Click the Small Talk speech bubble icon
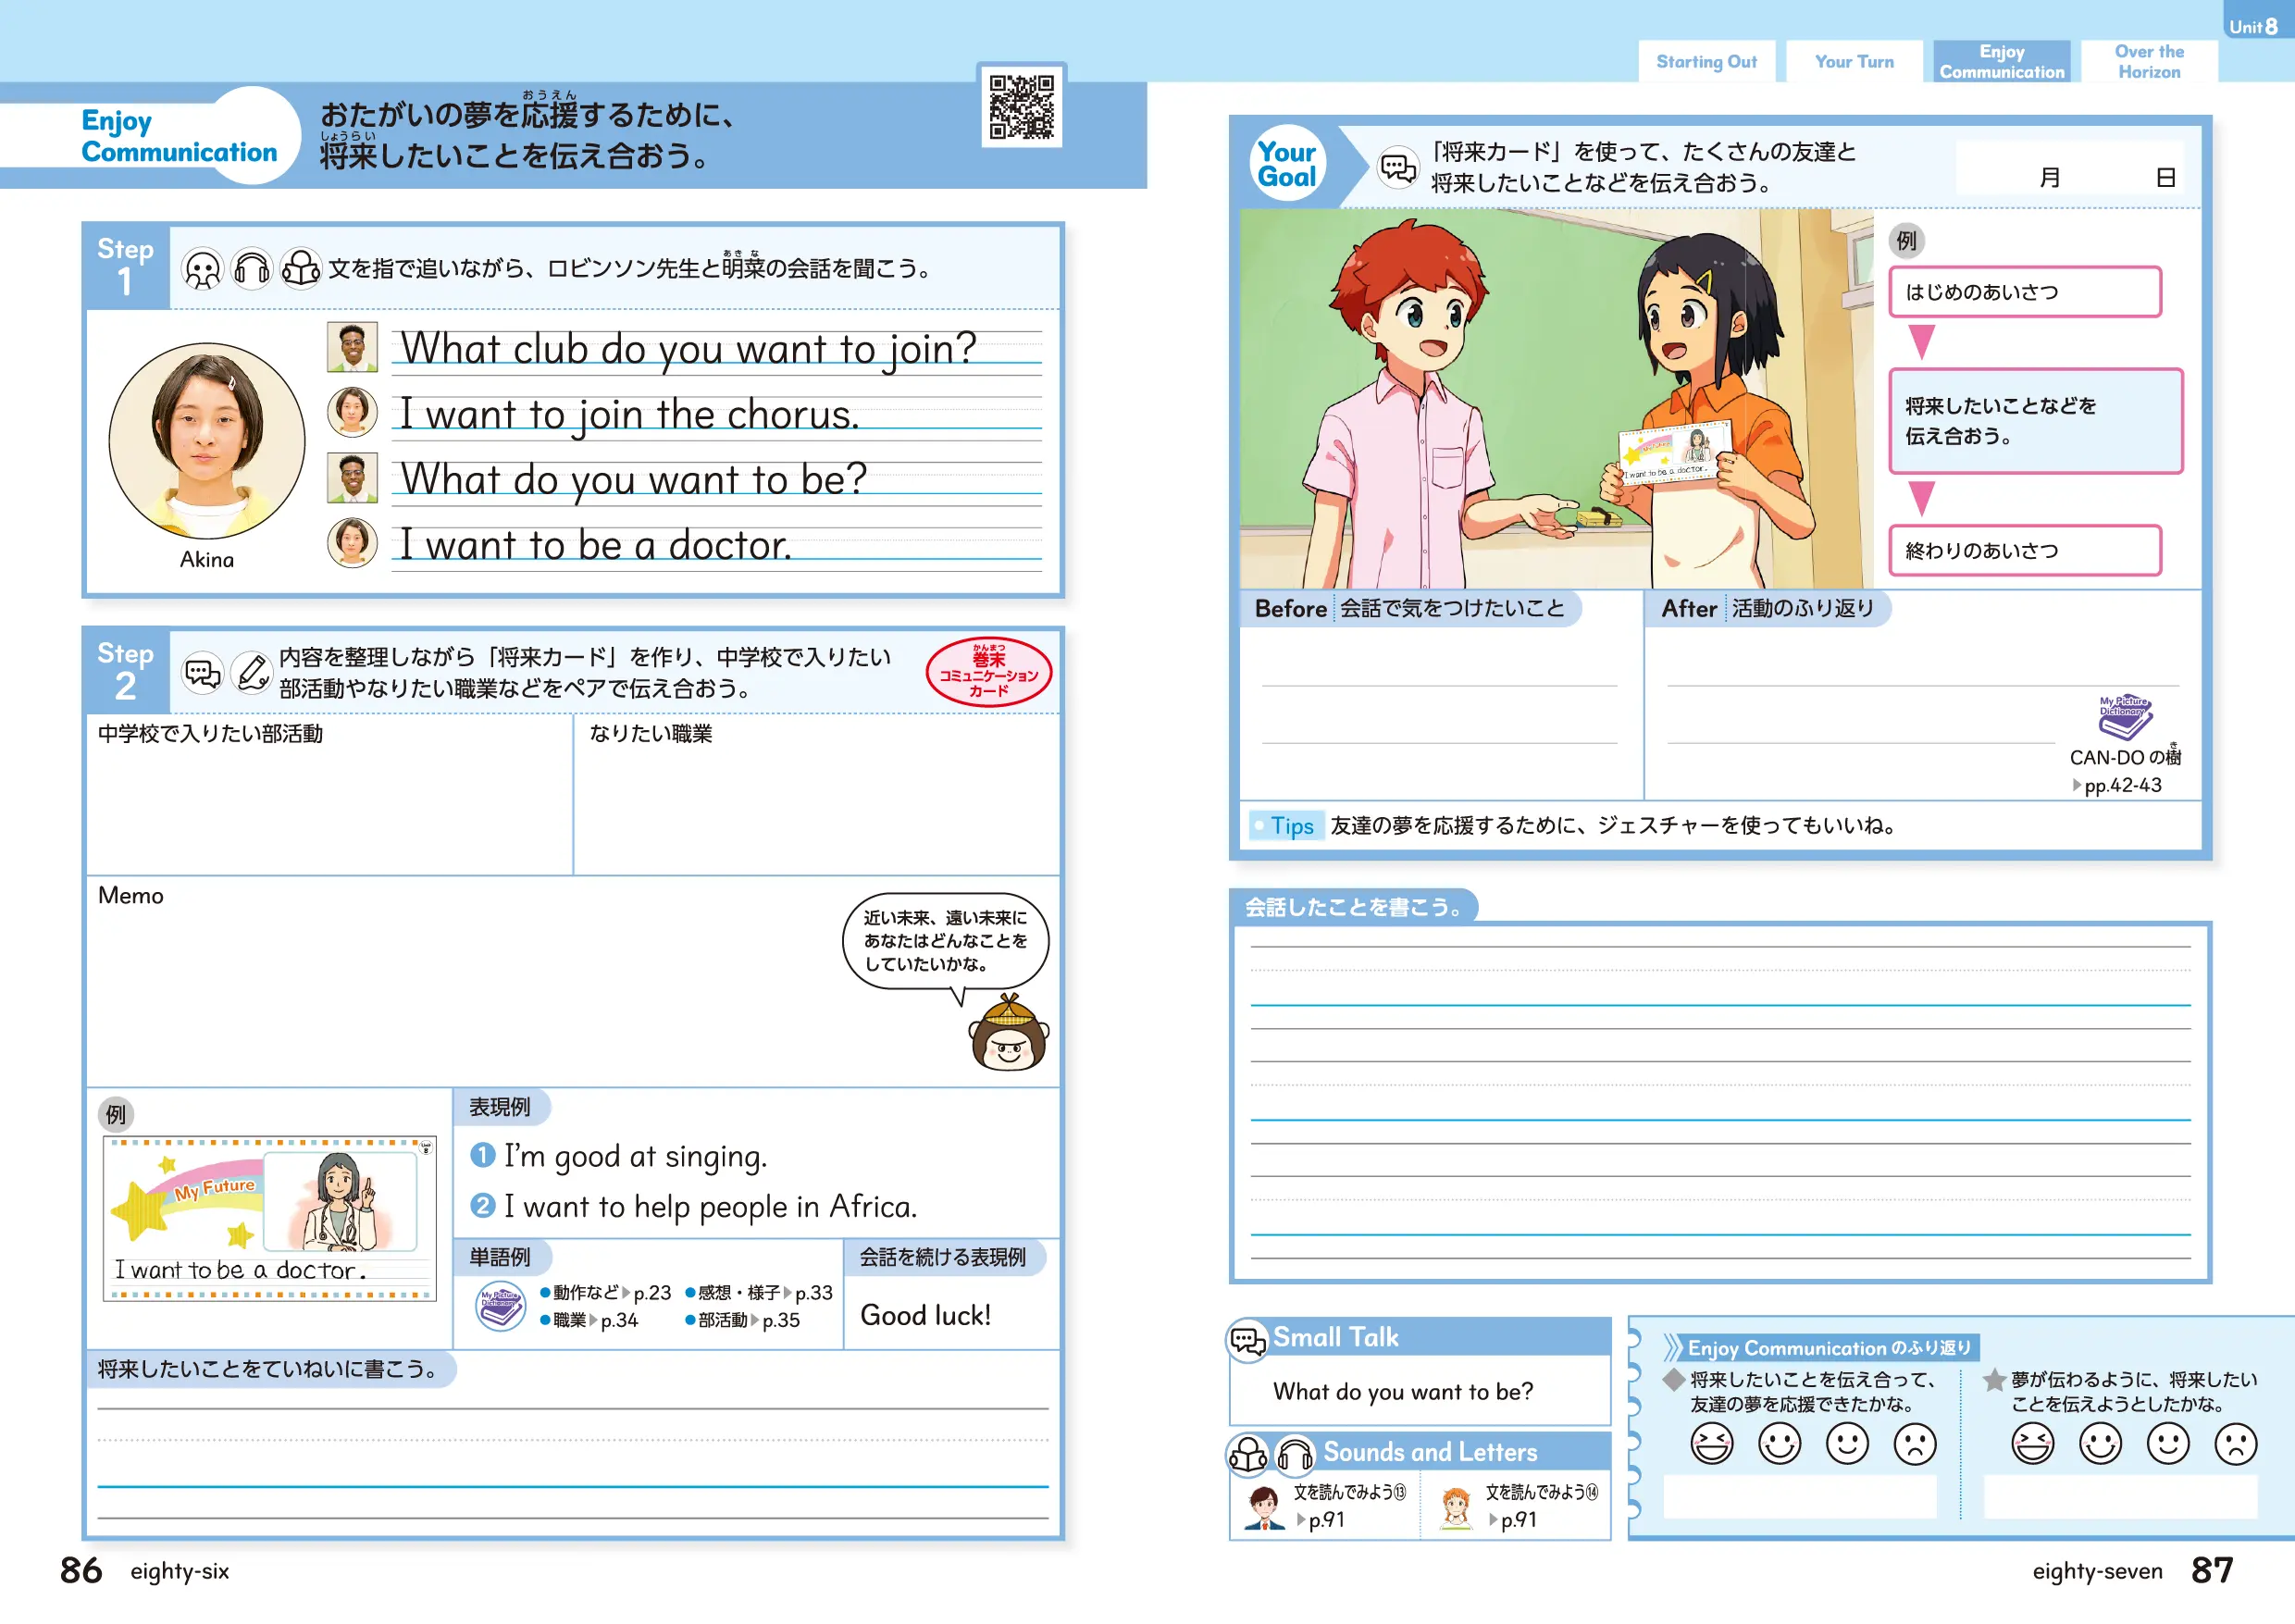Viewport: 2295px width, 1624px height. pos(1248,1339)
